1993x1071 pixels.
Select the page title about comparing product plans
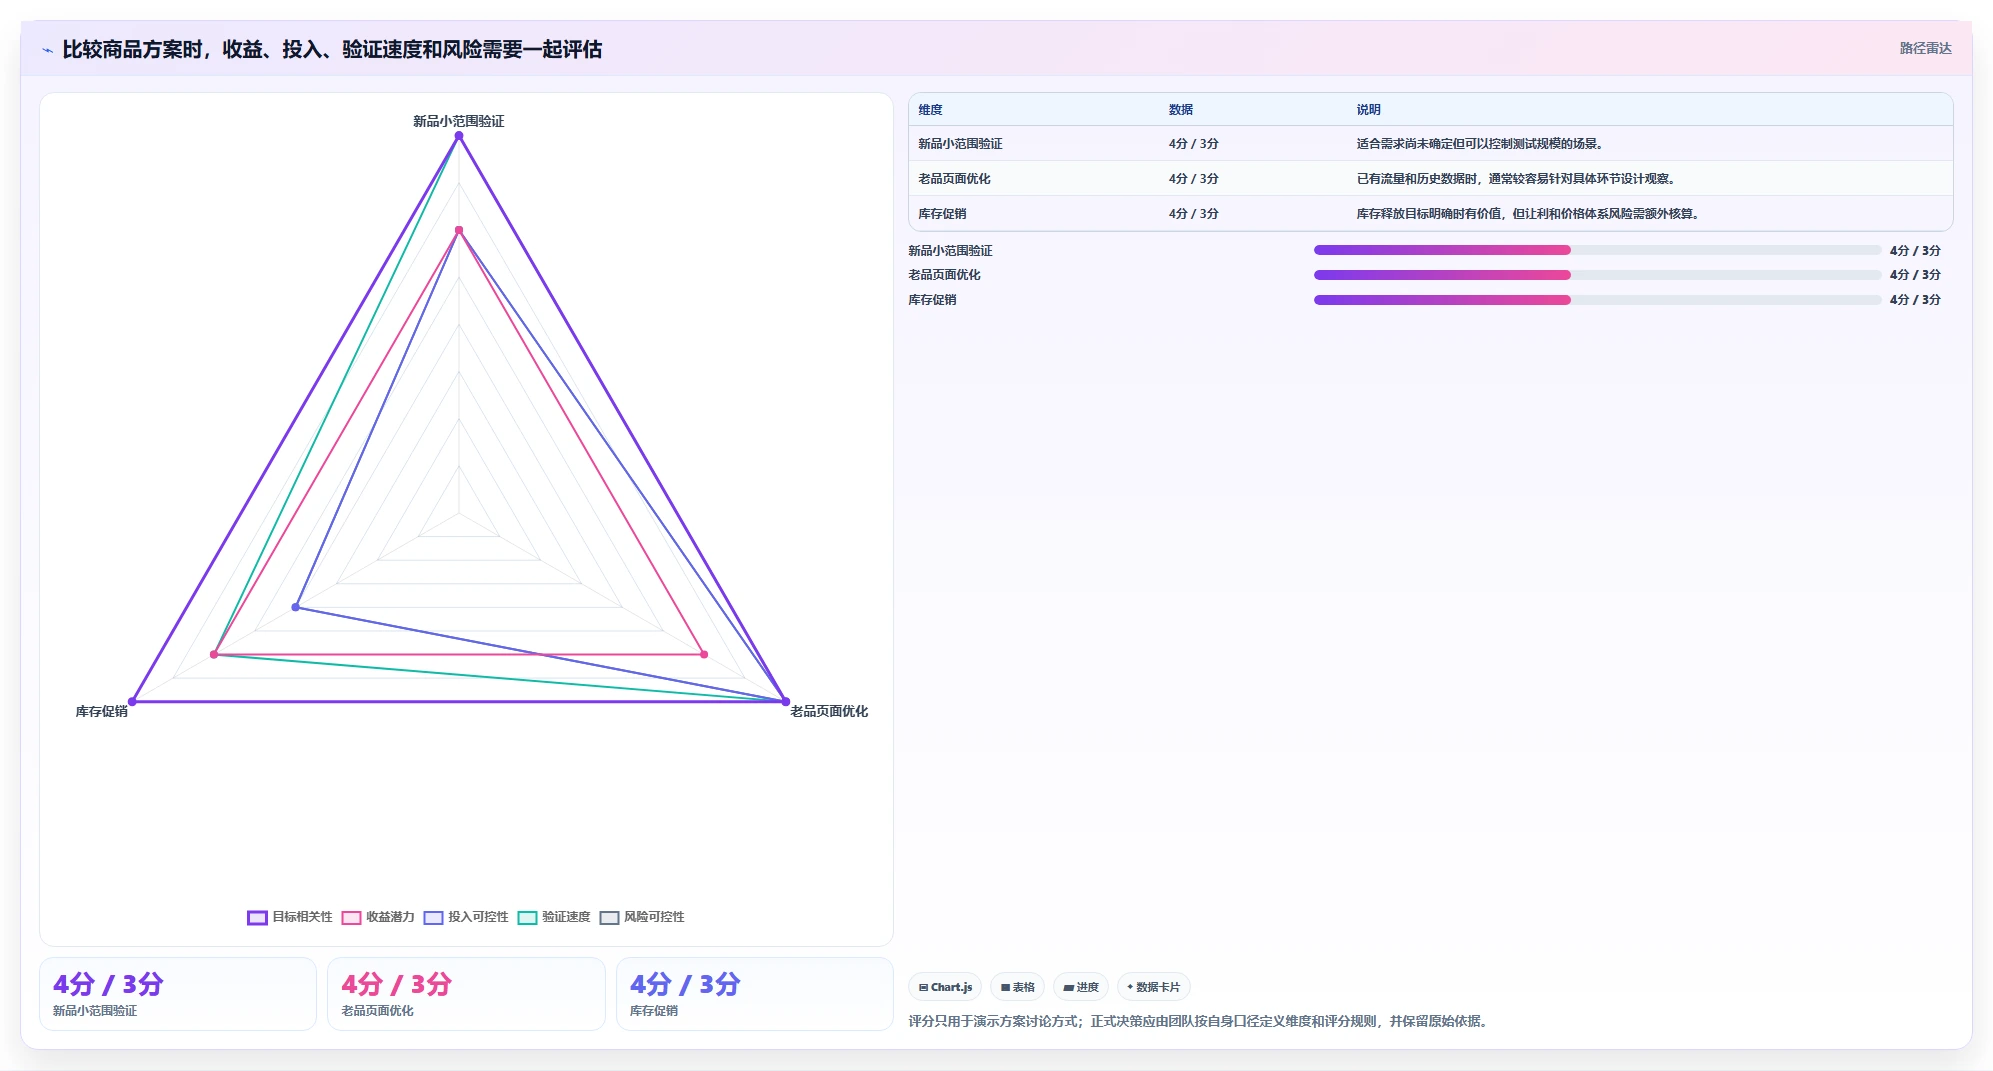[x=332, y=49]
